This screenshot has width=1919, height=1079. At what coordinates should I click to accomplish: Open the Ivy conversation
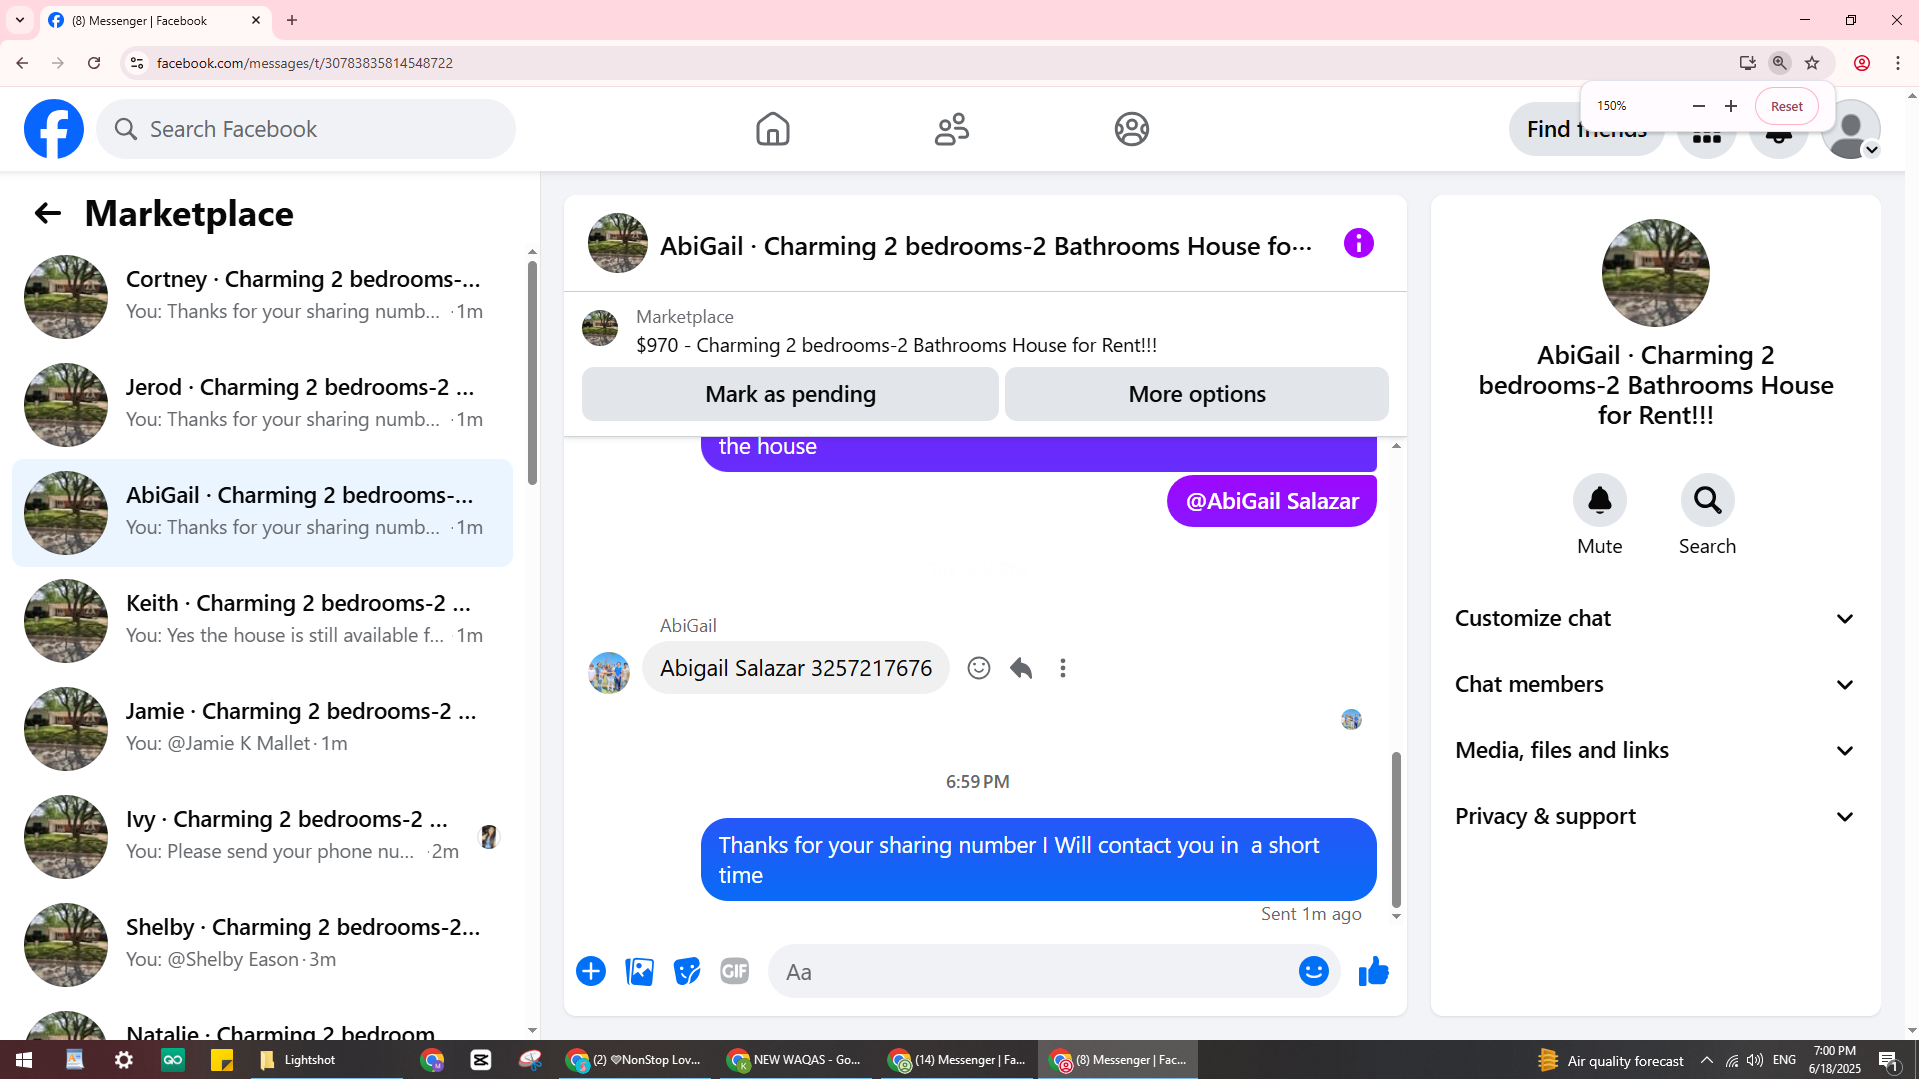click(x=262, y=837)
